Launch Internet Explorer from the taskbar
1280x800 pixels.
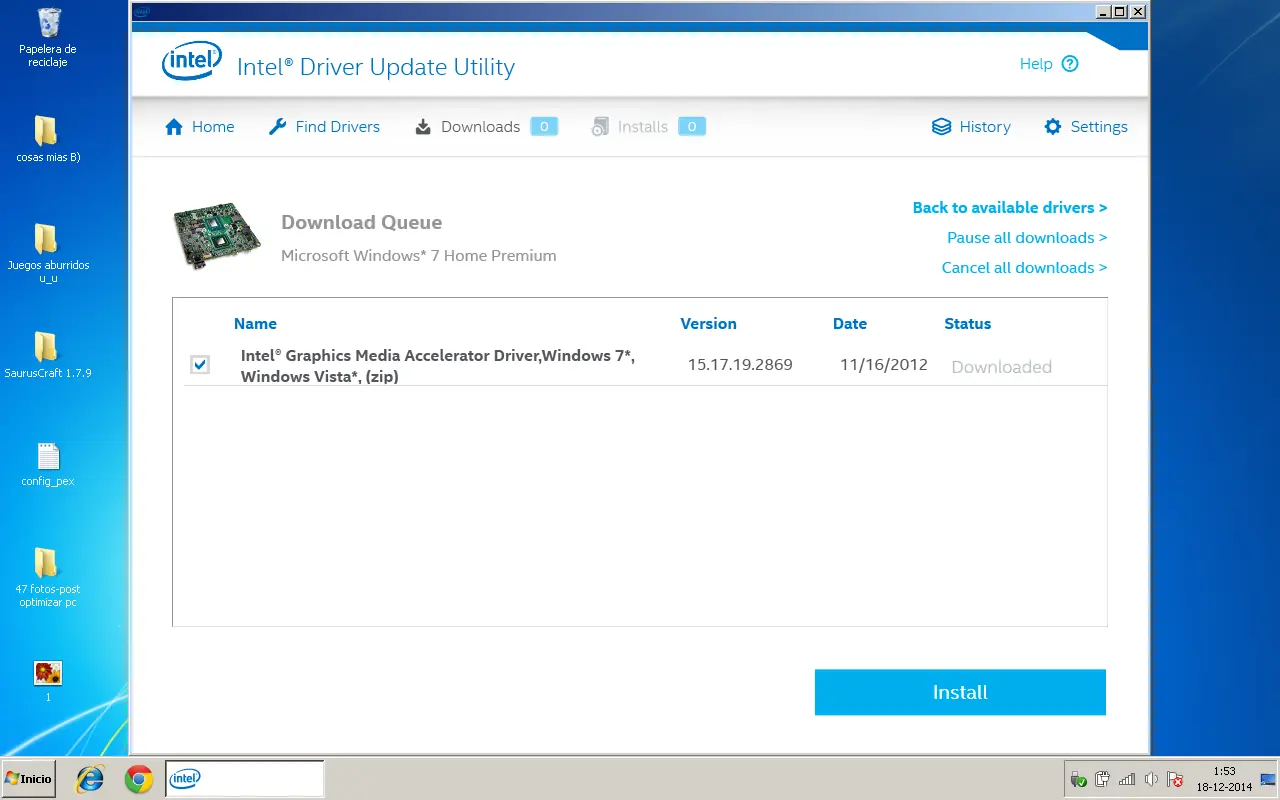click(91, 779)
